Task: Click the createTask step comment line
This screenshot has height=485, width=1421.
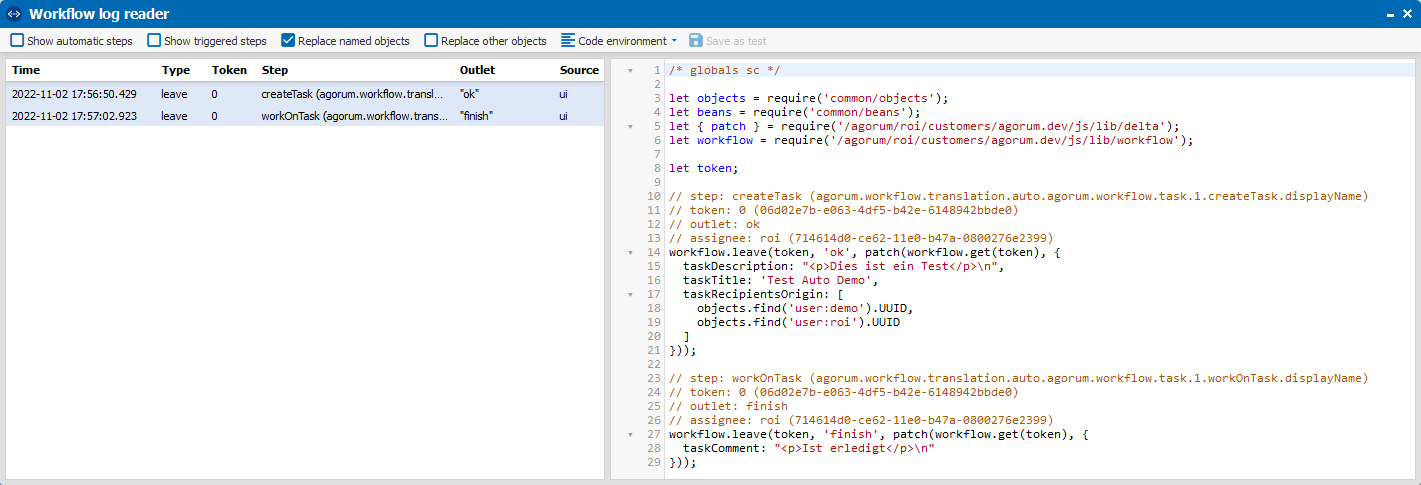Action: tap(1018, 197)
